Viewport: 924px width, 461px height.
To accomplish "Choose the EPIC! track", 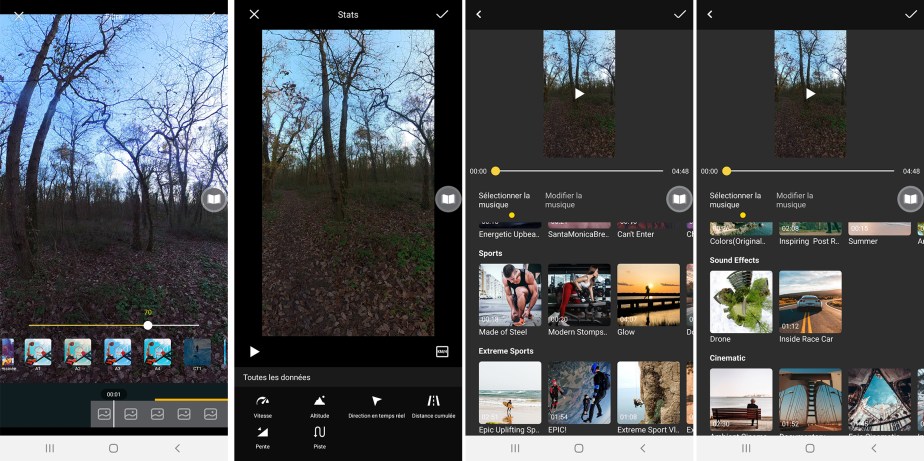I will click(x=579, y=398).
